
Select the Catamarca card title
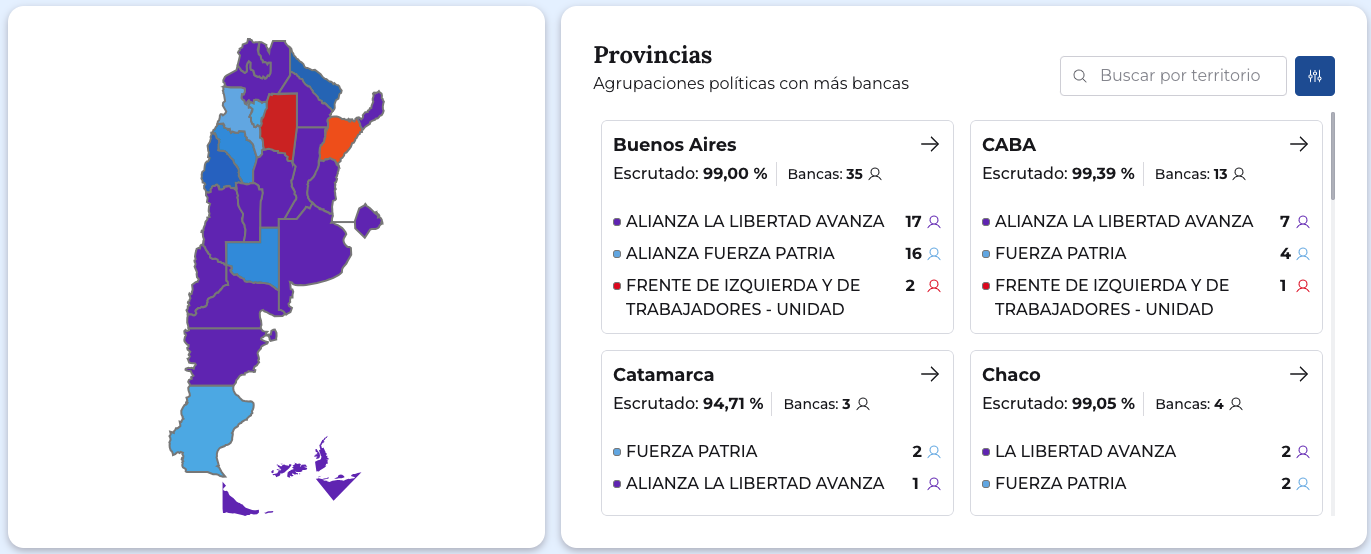click(x=663, y=375)
